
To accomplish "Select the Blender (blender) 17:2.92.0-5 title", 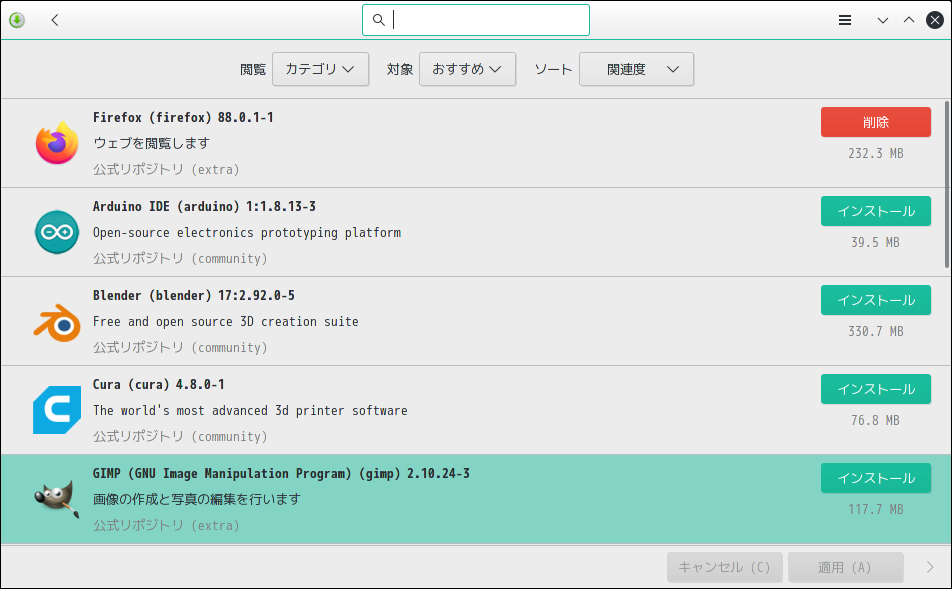I will 194,296.
